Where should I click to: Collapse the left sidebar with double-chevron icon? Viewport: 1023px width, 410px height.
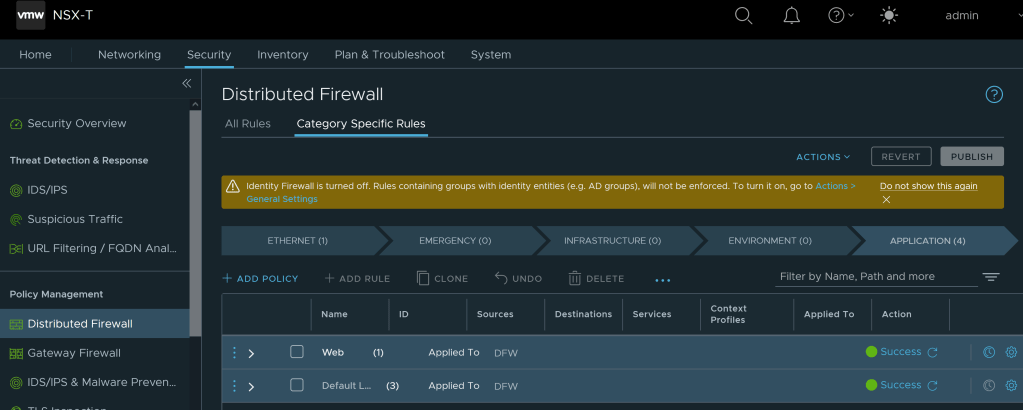tap(186, 84)
